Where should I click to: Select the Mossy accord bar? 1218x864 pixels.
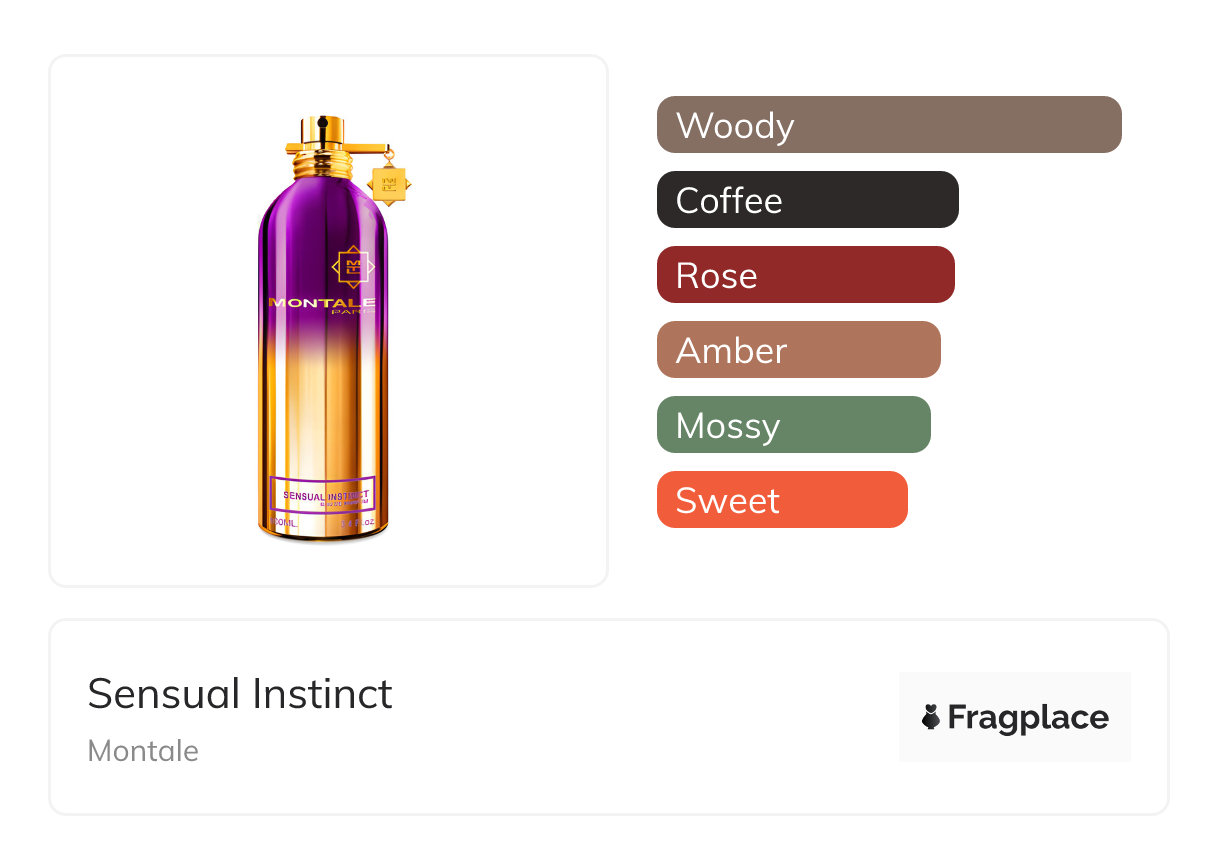click(793, 425)
